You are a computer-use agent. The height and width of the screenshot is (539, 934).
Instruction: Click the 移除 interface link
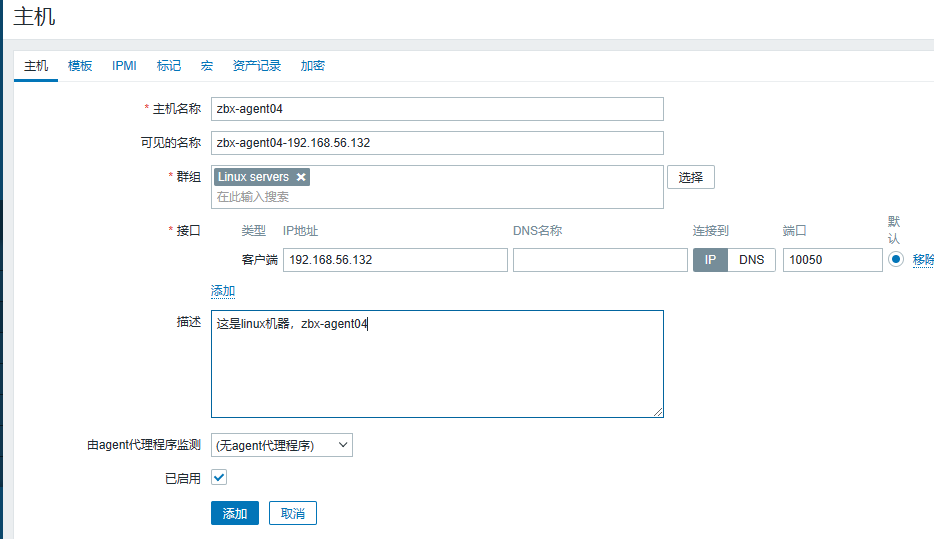coord(923,260)
